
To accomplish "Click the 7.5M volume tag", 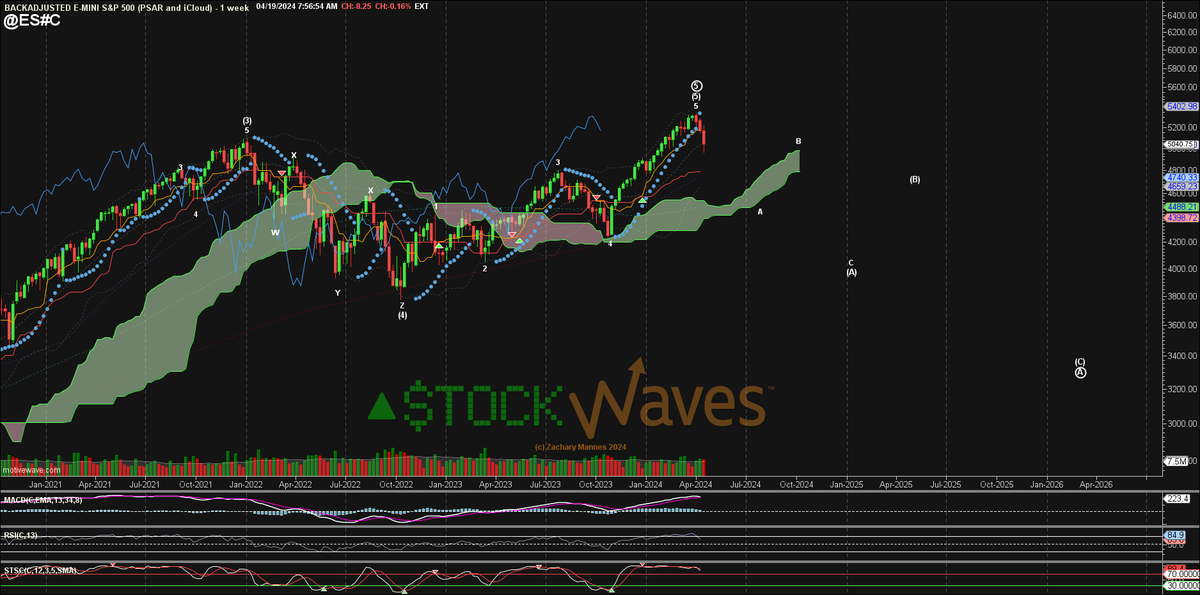I will (x=1176, y=461).
